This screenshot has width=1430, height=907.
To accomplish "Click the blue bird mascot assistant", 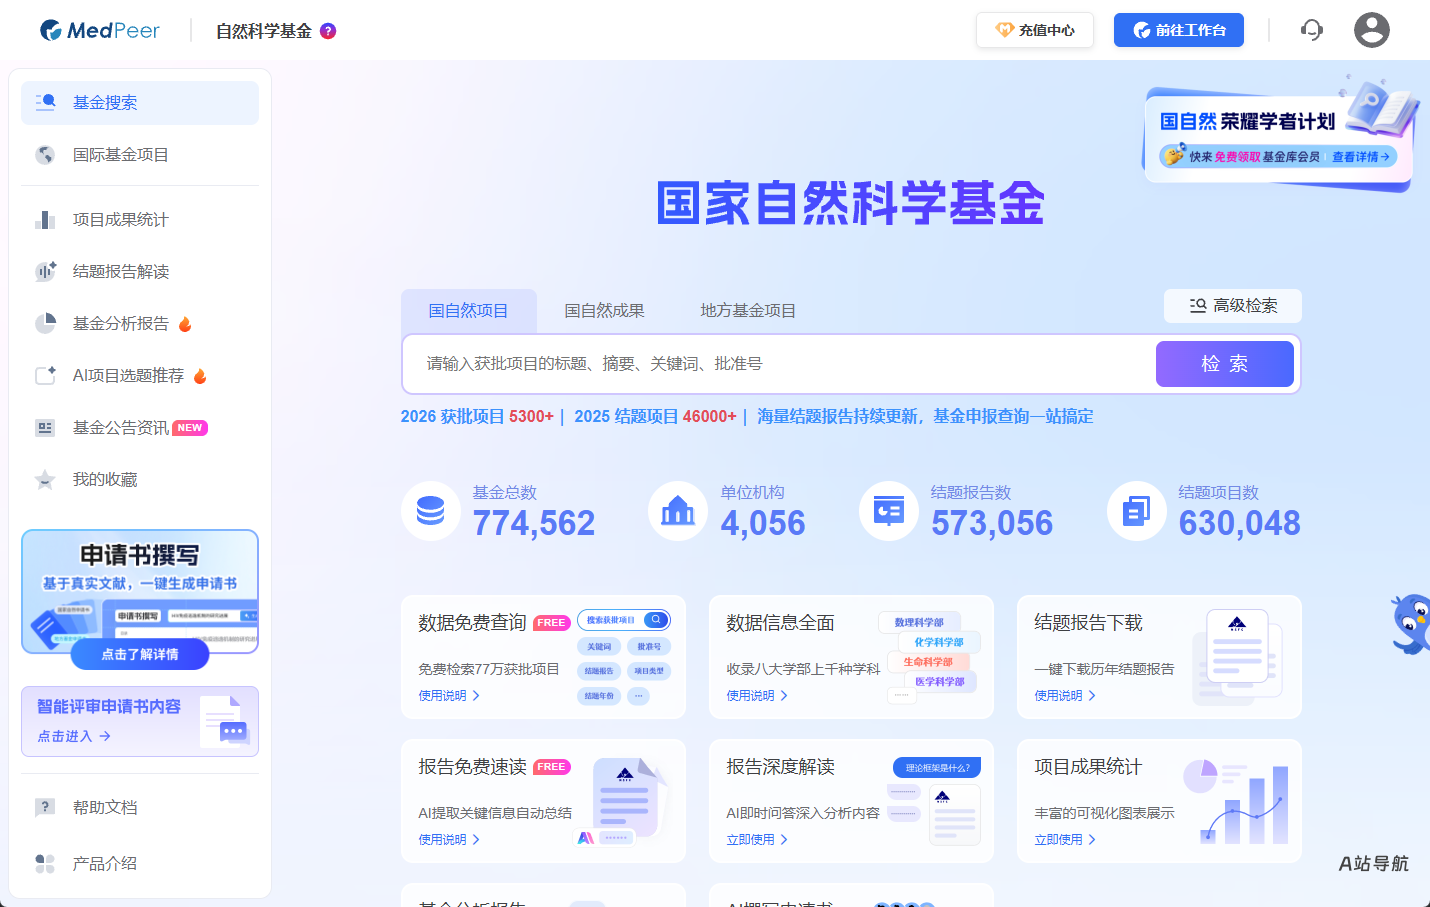I will [x=1412, y=624].
